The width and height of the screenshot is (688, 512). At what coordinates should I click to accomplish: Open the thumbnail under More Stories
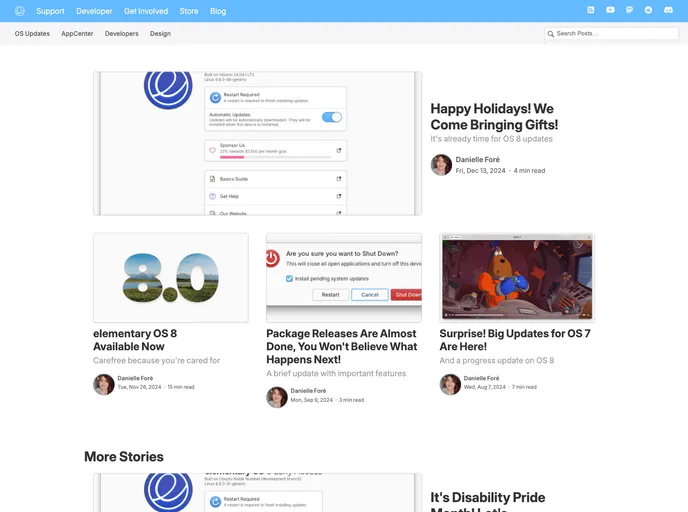(257, 492)
